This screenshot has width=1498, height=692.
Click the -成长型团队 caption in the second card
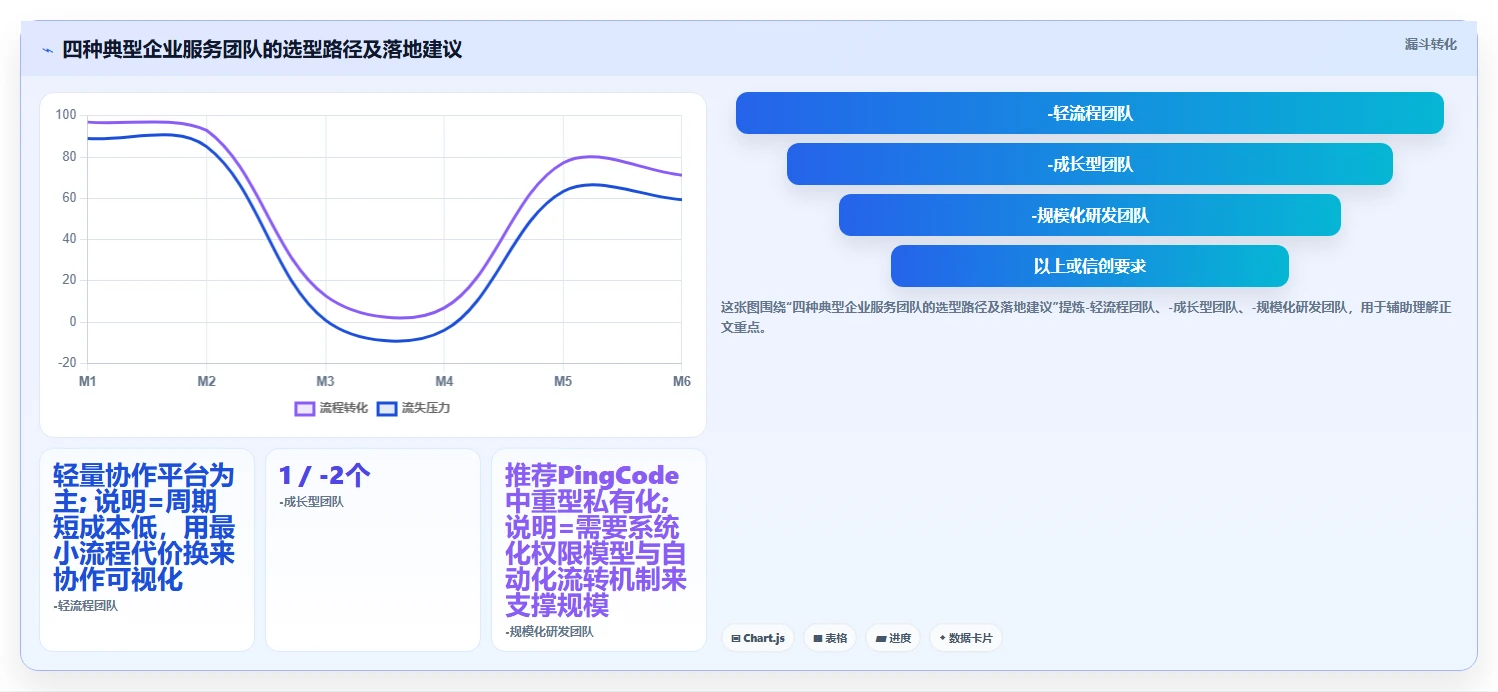pos(312,502)
